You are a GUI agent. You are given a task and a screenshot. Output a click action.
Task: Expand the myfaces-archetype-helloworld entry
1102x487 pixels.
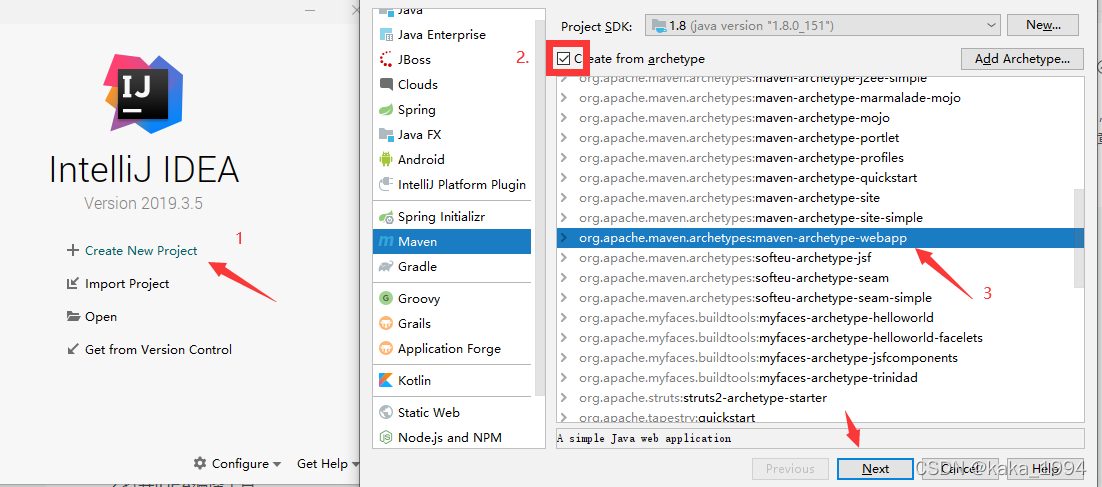[x=564, y=318]
